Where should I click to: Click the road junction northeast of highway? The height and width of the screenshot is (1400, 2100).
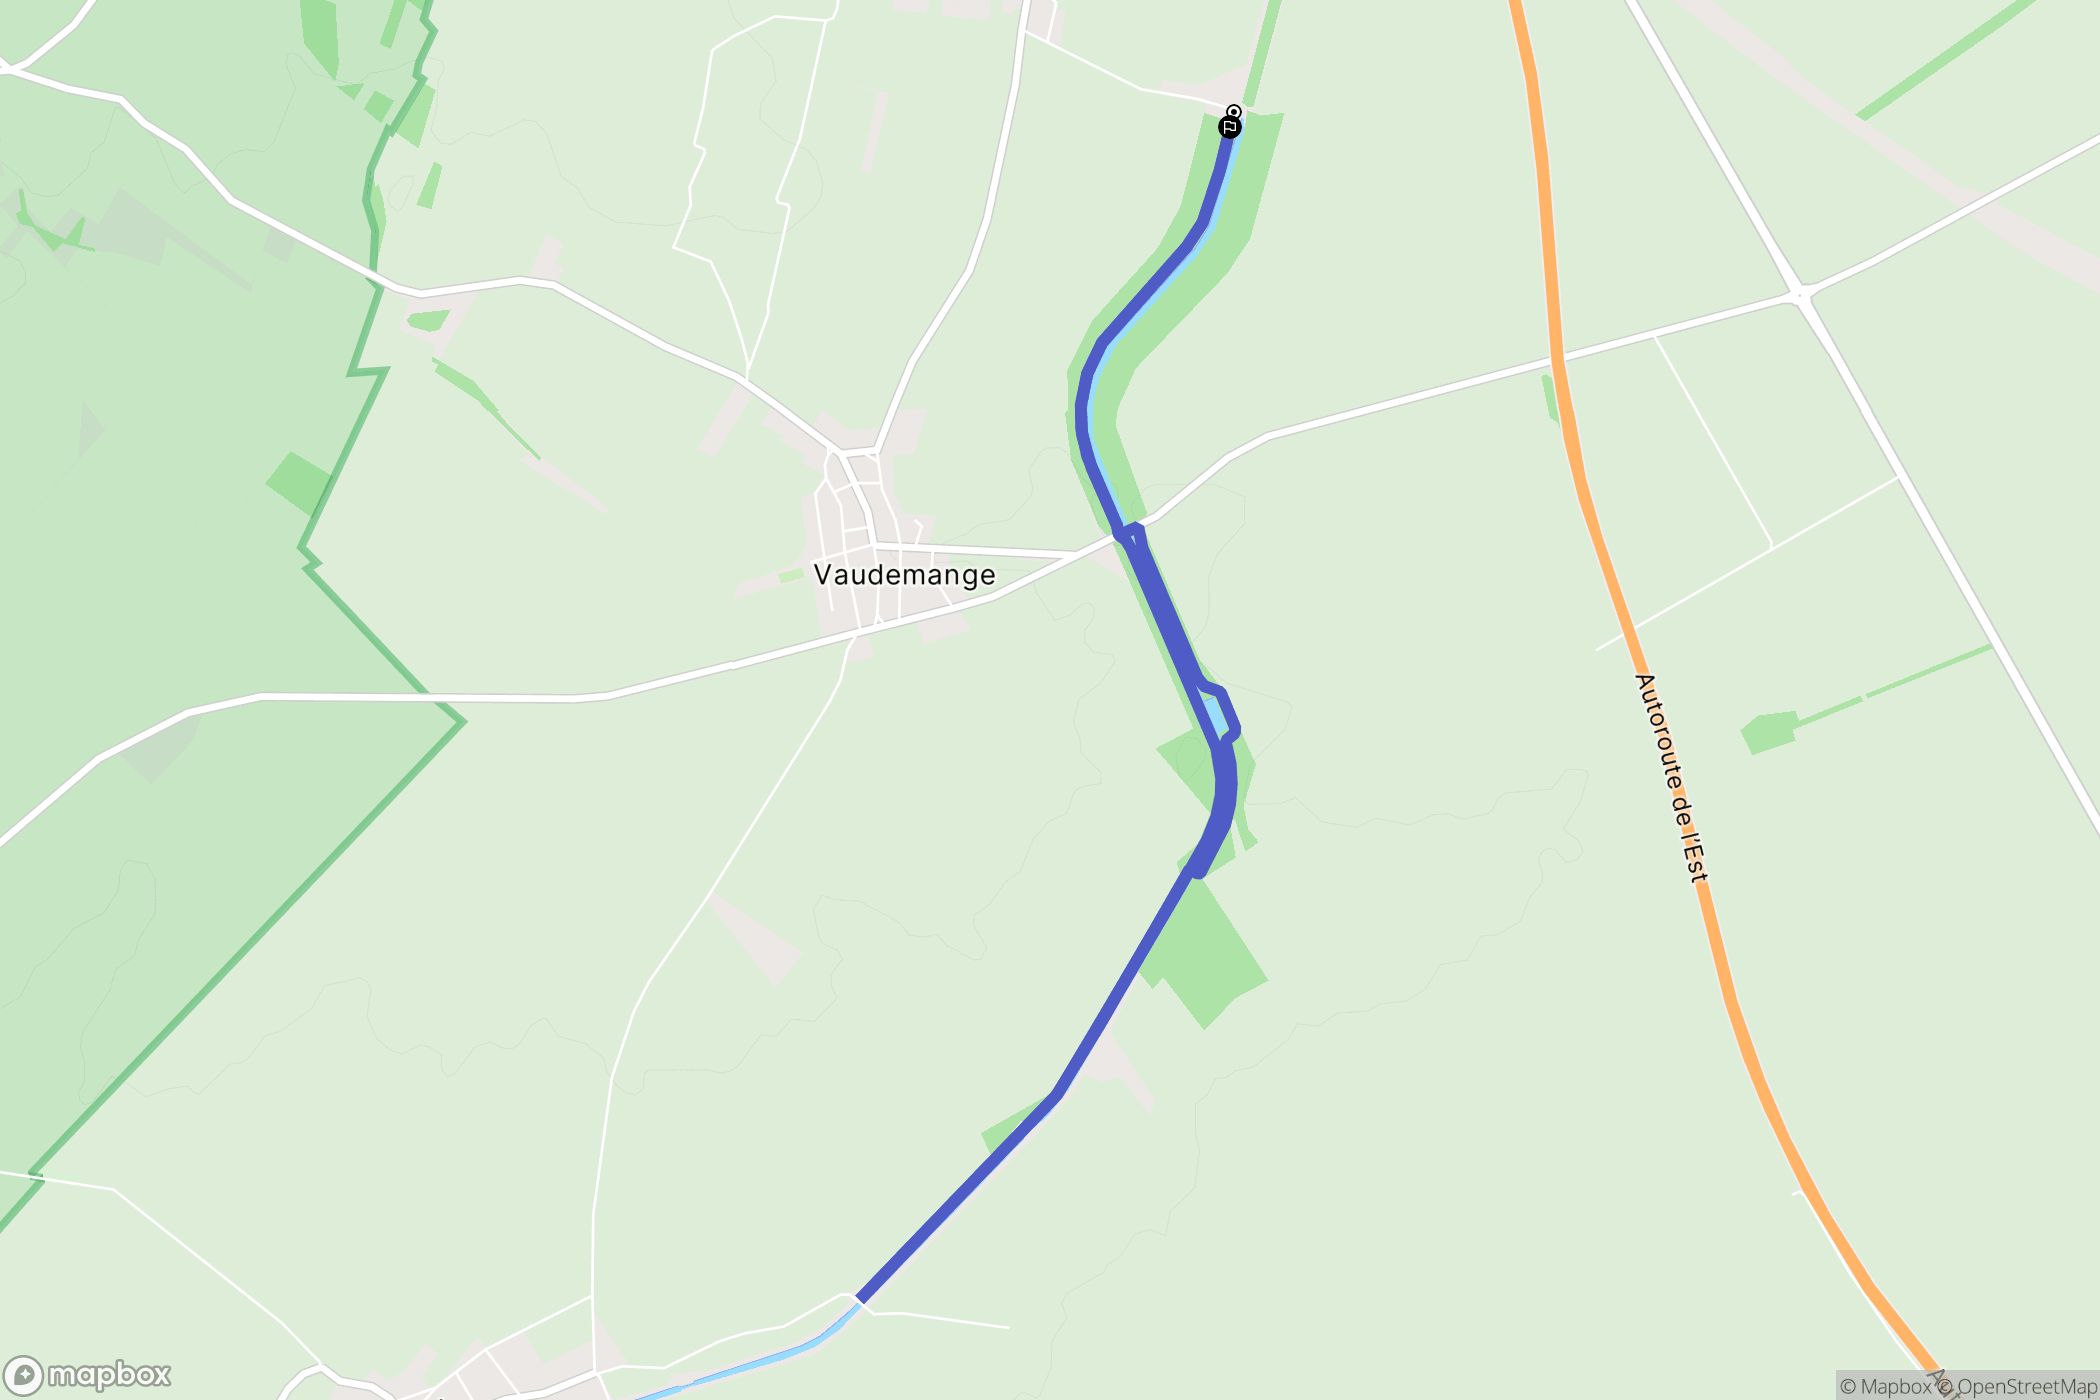(x=1800, y=293)
